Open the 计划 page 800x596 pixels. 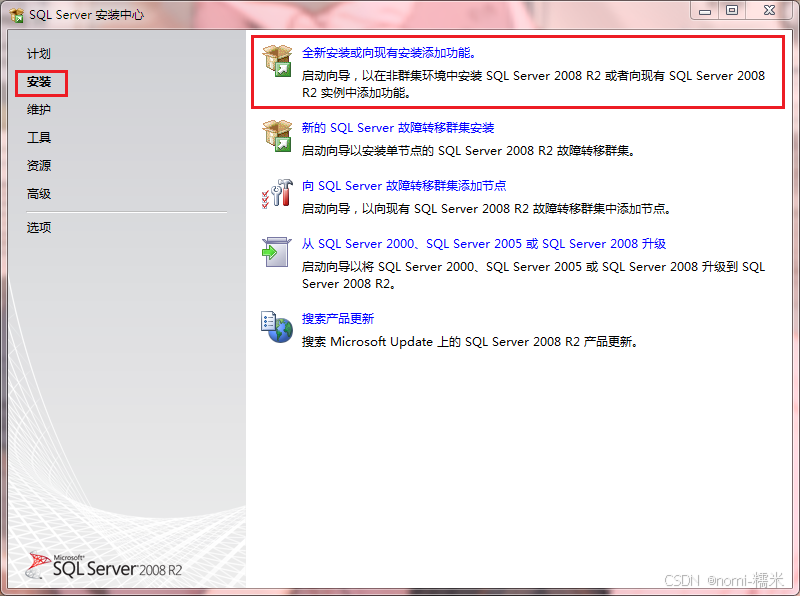pyautogui.click(x=39, y=54)
